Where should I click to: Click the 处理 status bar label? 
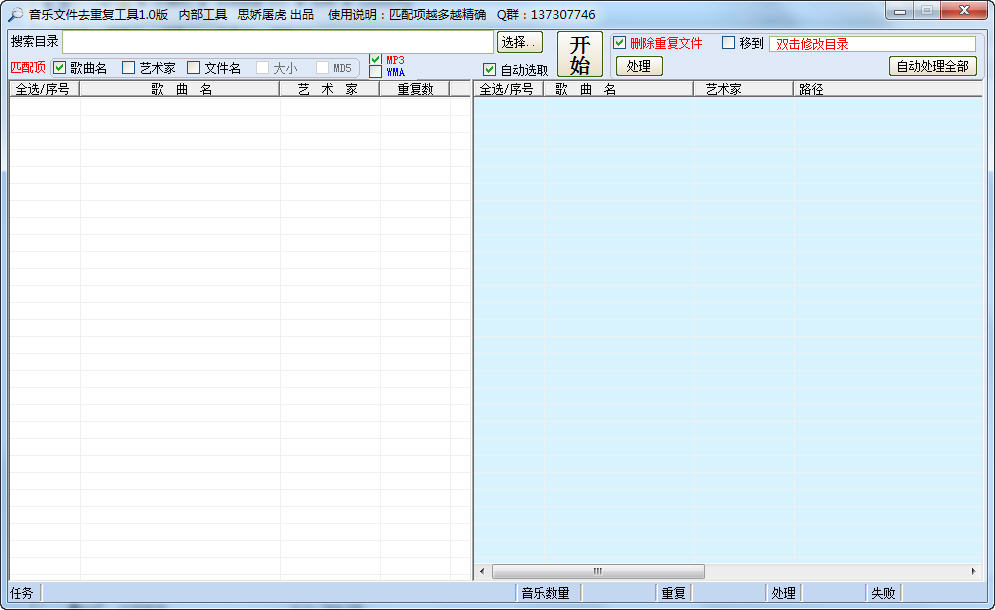[784, 593]
